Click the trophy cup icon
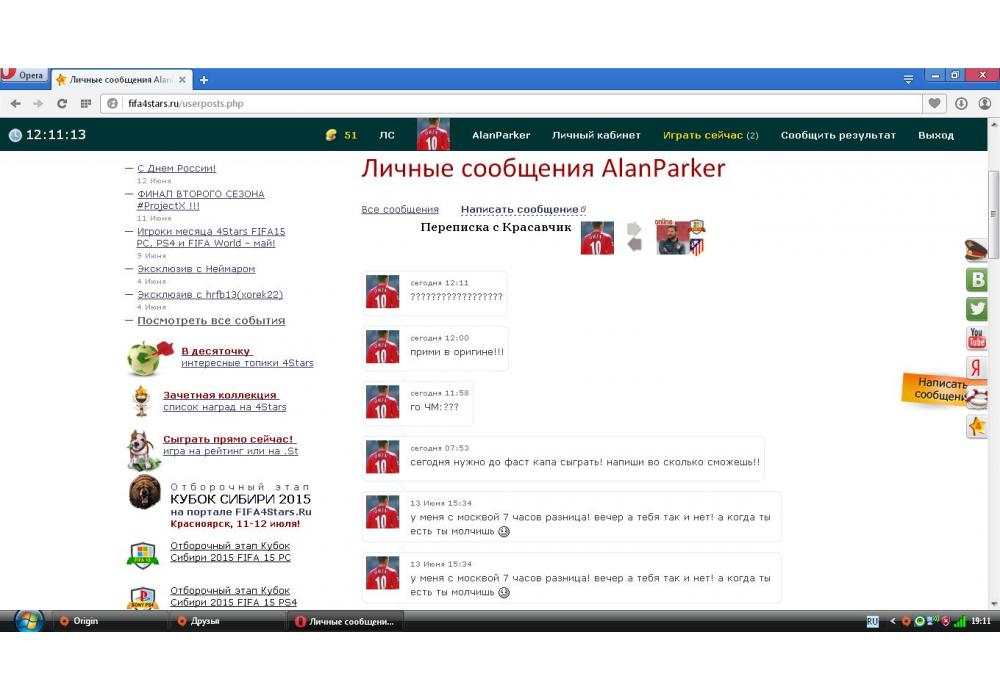The width and height of the screenshot is (1000, 700). click(141, 400)
